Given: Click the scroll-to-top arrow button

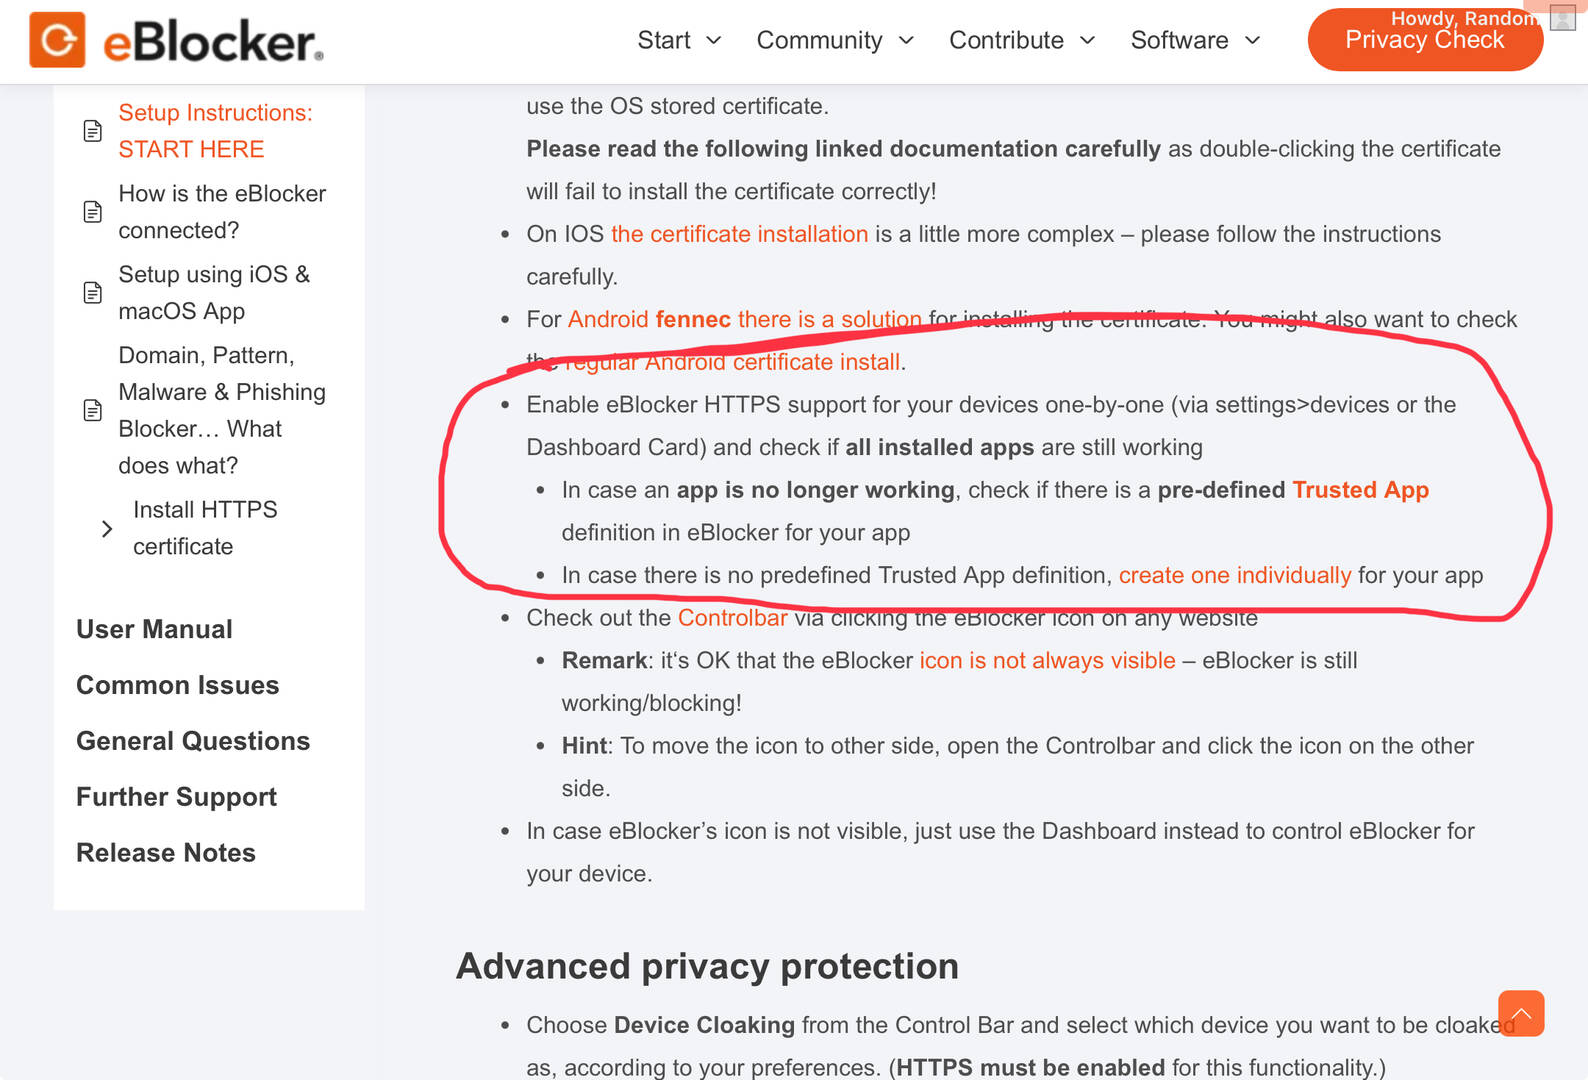Looking at the screenshot, I should pyautogui.click(x=1521, y=1013).
